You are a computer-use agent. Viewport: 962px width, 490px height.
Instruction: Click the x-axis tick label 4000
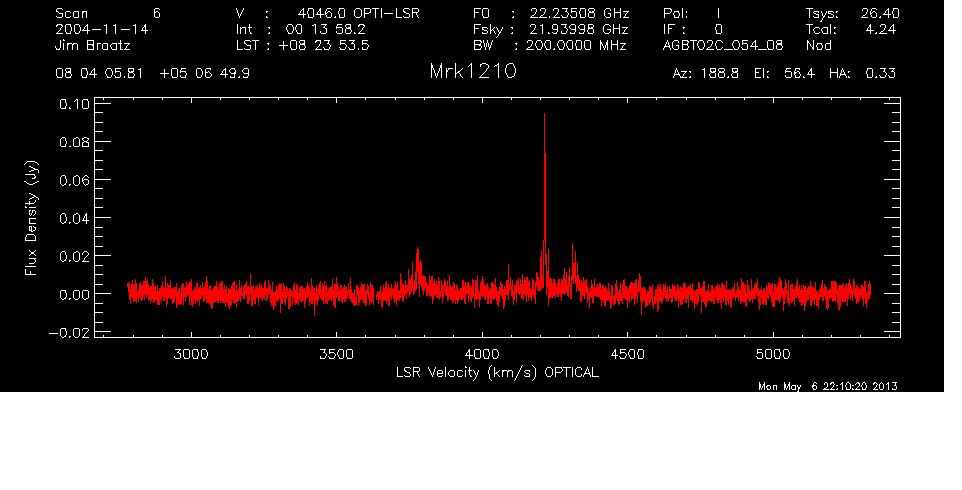pos(482,354)
